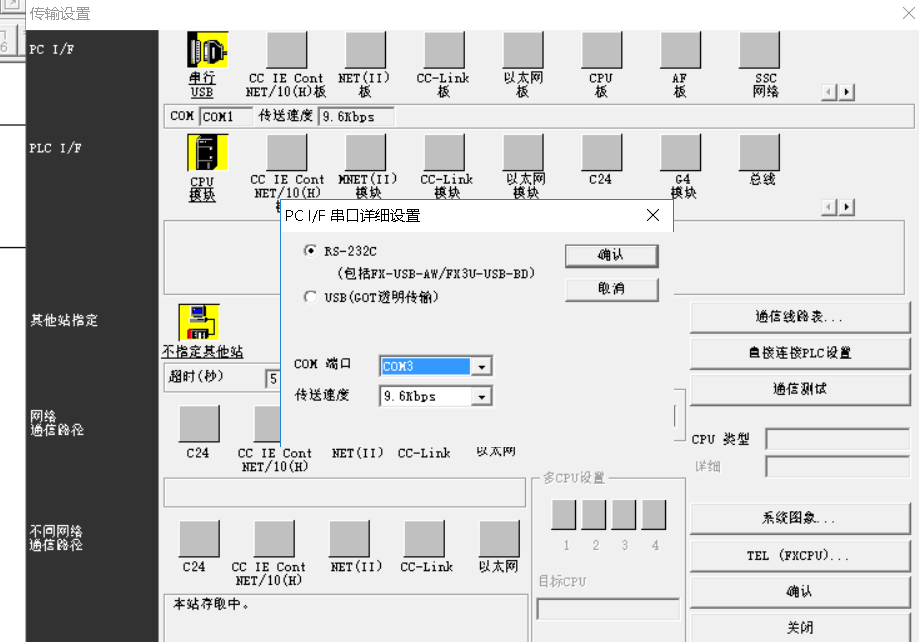Click the SSC 网络 icon

(759, 50)
